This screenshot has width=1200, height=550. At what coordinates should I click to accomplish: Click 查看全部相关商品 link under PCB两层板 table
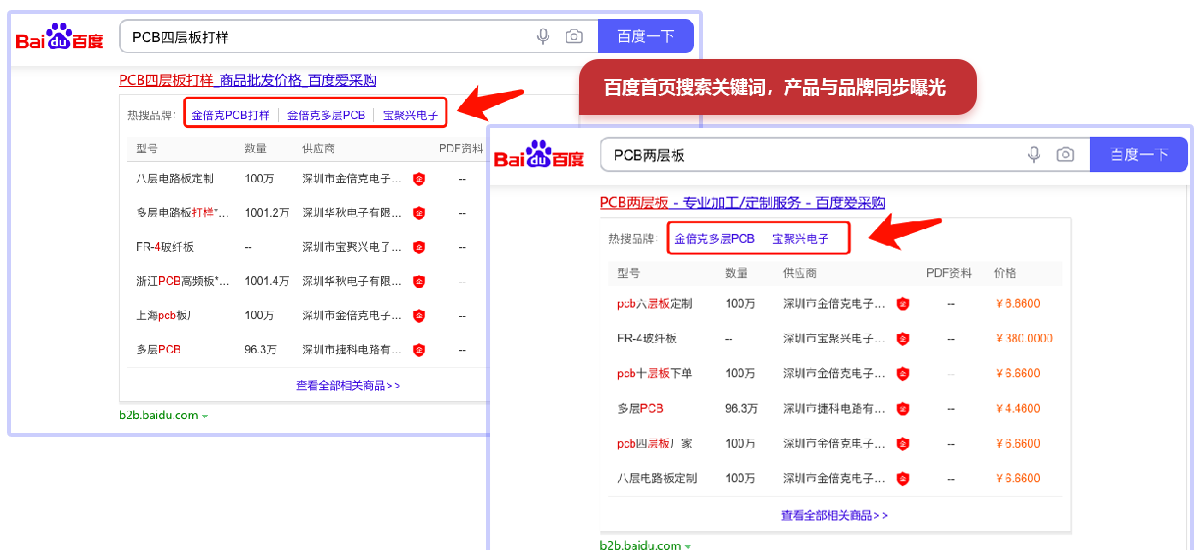point(834,516)
